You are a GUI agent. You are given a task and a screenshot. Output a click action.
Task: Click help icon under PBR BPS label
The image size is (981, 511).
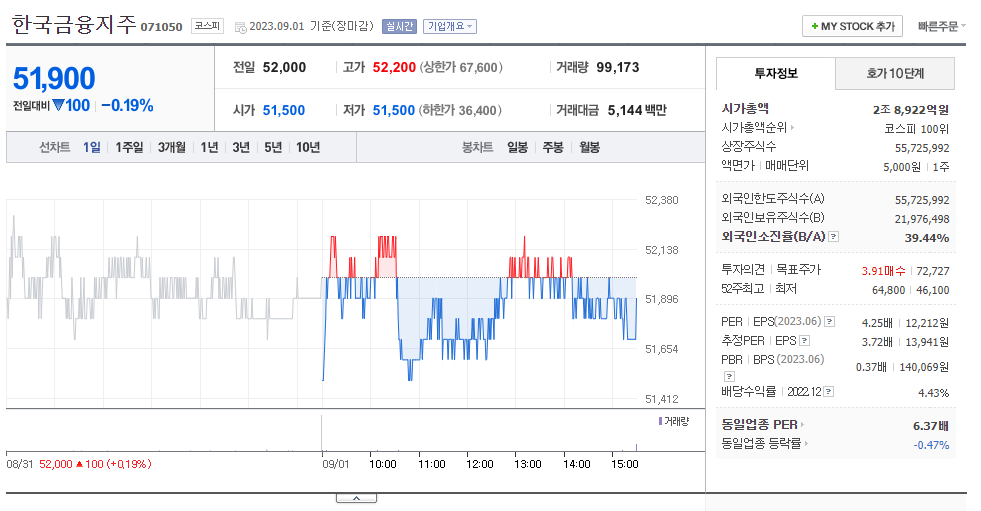729,376
